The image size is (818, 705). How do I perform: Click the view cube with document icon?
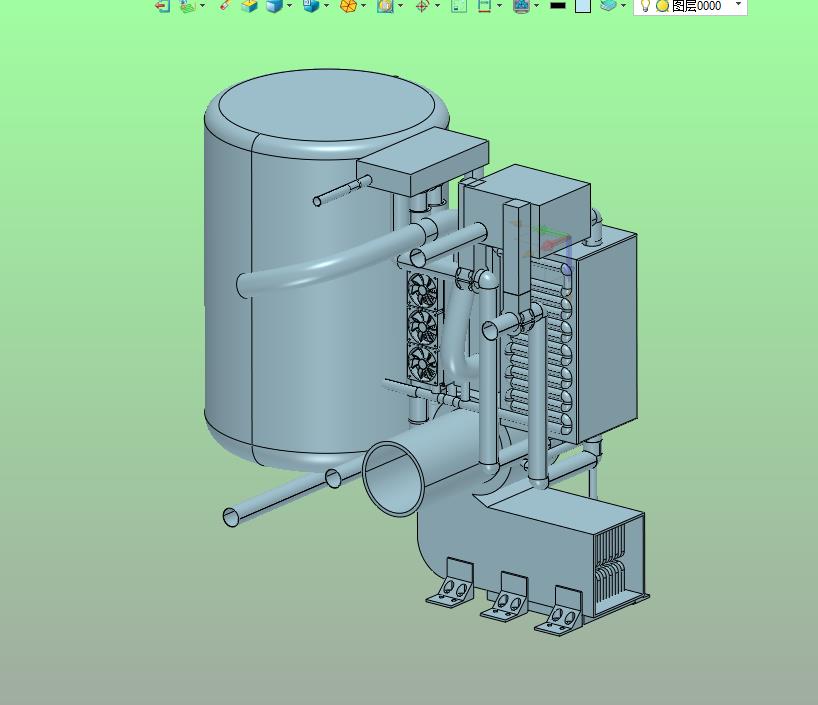[x=310, y=5]
